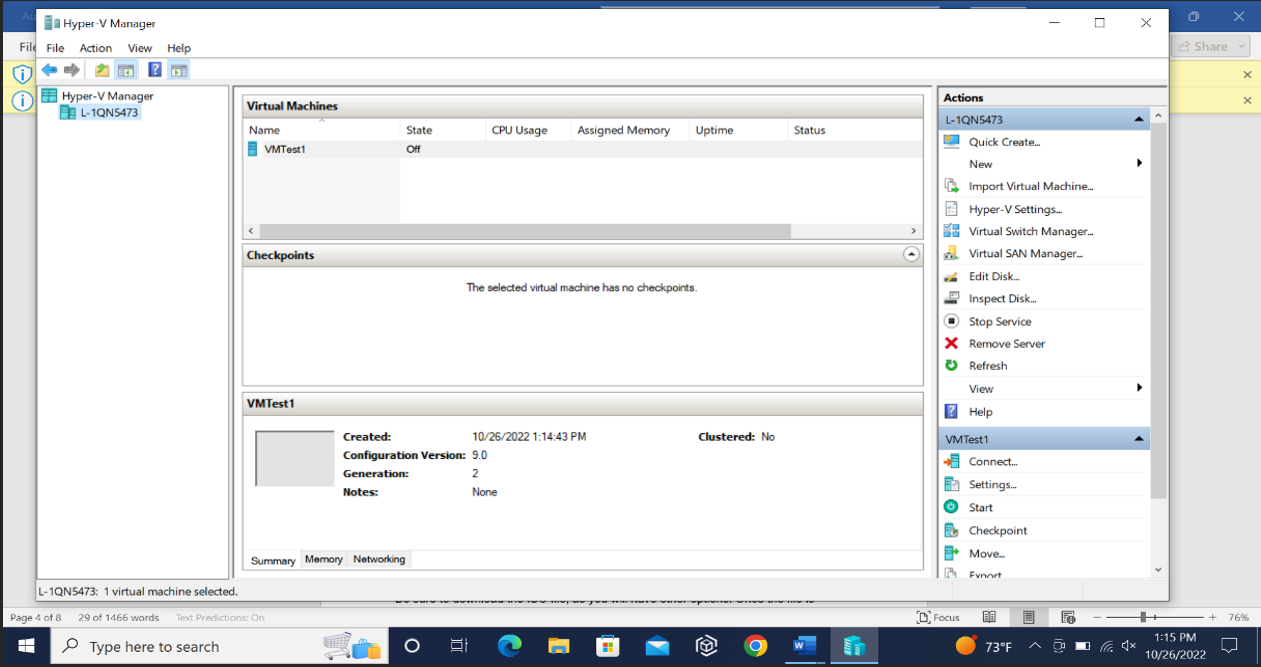Expand the View submenu arrow in Actions
Image resolution: width=1261 pixels, height=667 pixels.
1139,388
